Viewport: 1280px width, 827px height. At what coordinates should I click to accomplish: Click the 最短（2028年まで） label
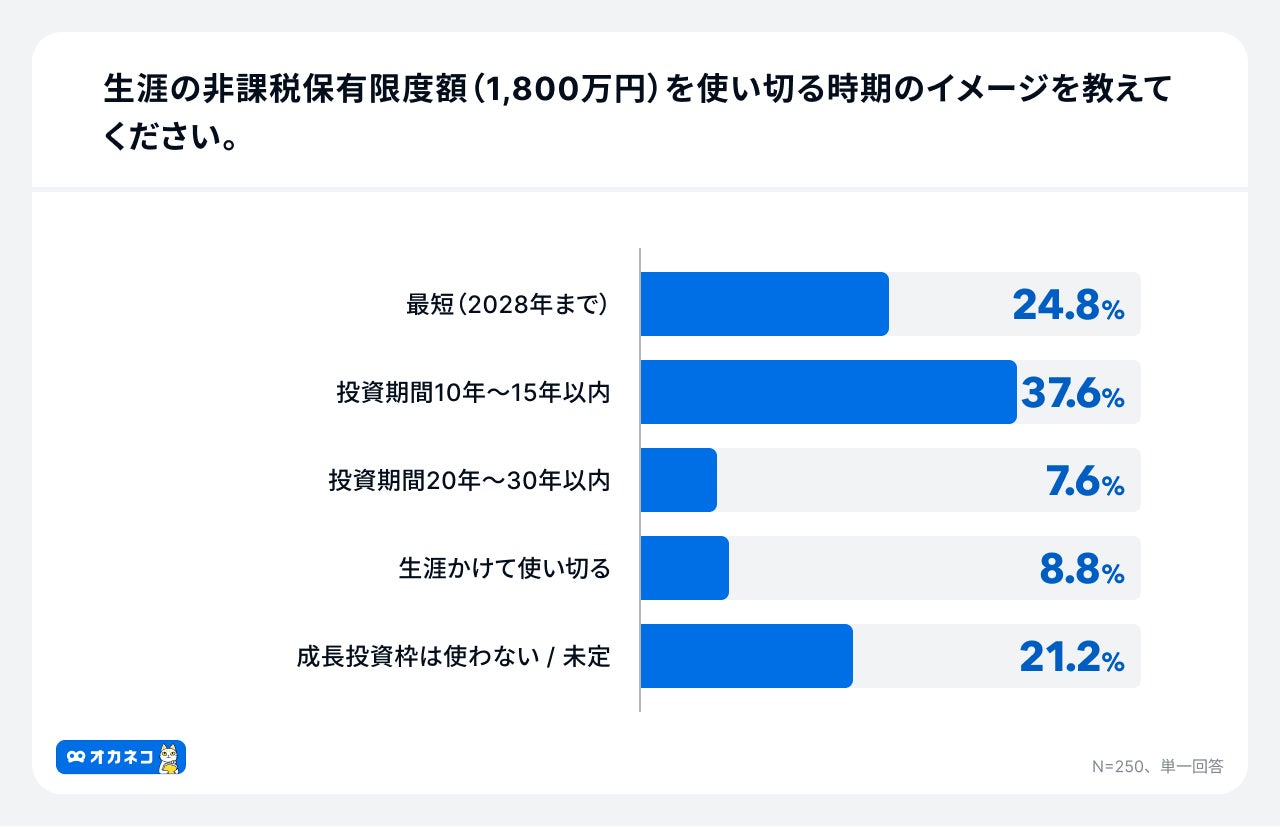[508, 305]
